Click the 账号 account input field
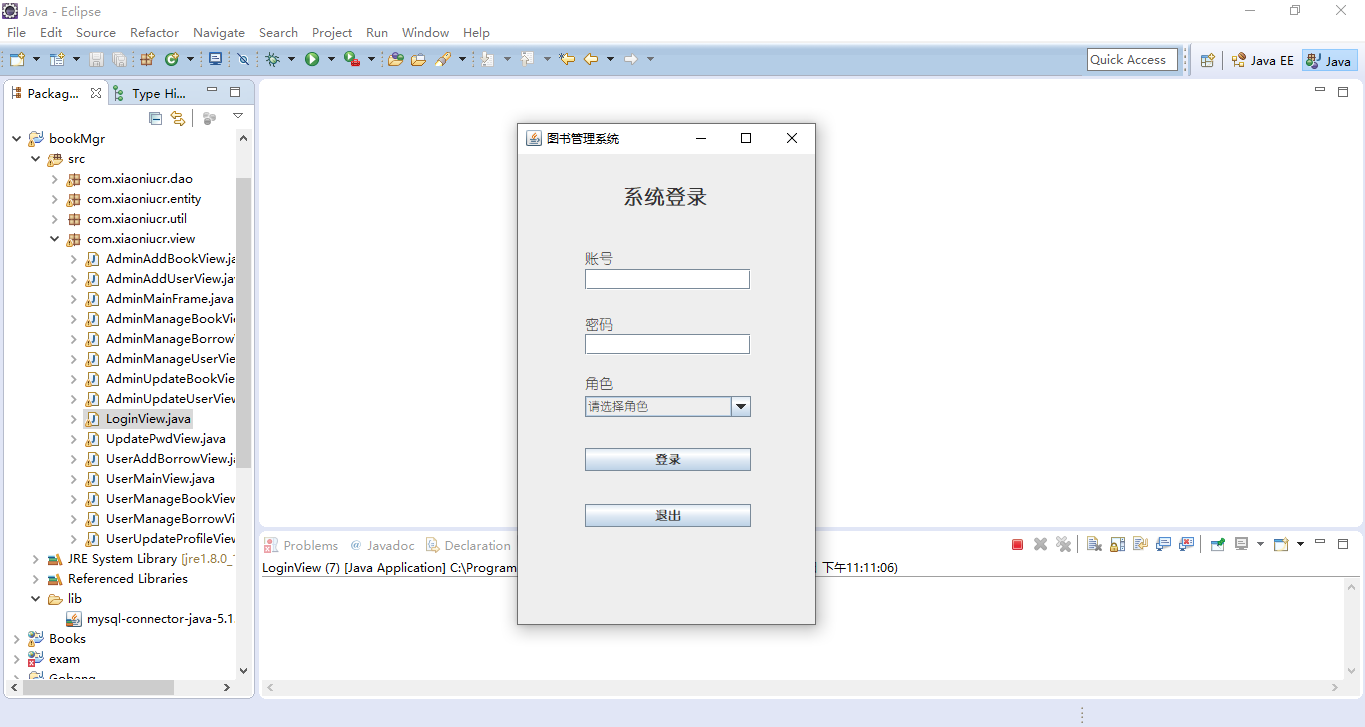 (x=667, y=279)
